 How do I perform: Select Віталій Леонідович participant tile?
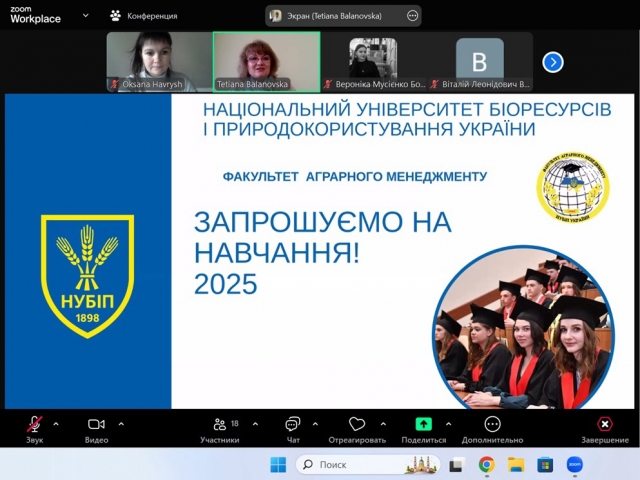480,62
